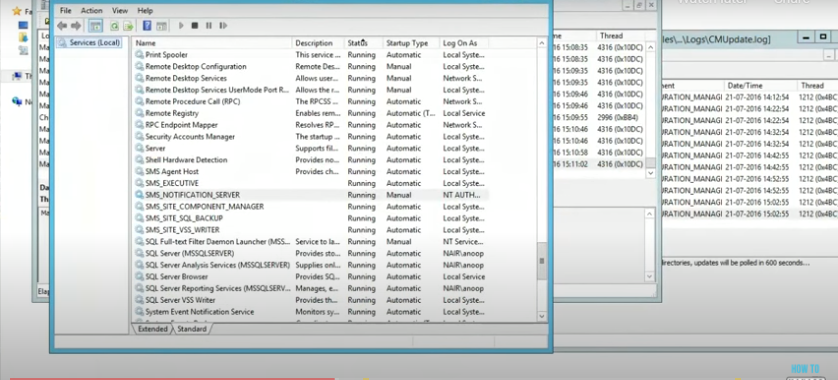Click the services list scrollbar down arrow
This screenshot has height=380, width=838.
pos(542,316)
